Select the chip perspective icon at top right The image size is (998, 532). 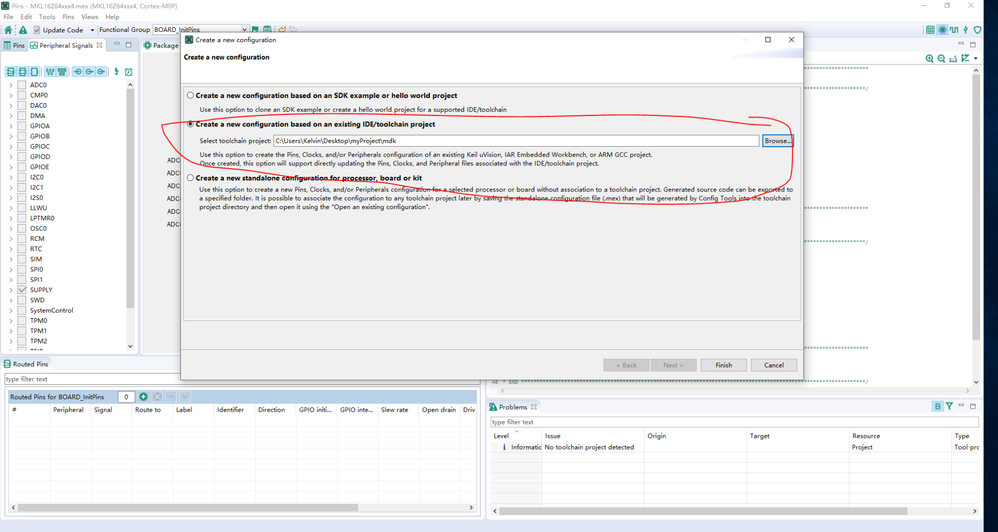(942, 30)
